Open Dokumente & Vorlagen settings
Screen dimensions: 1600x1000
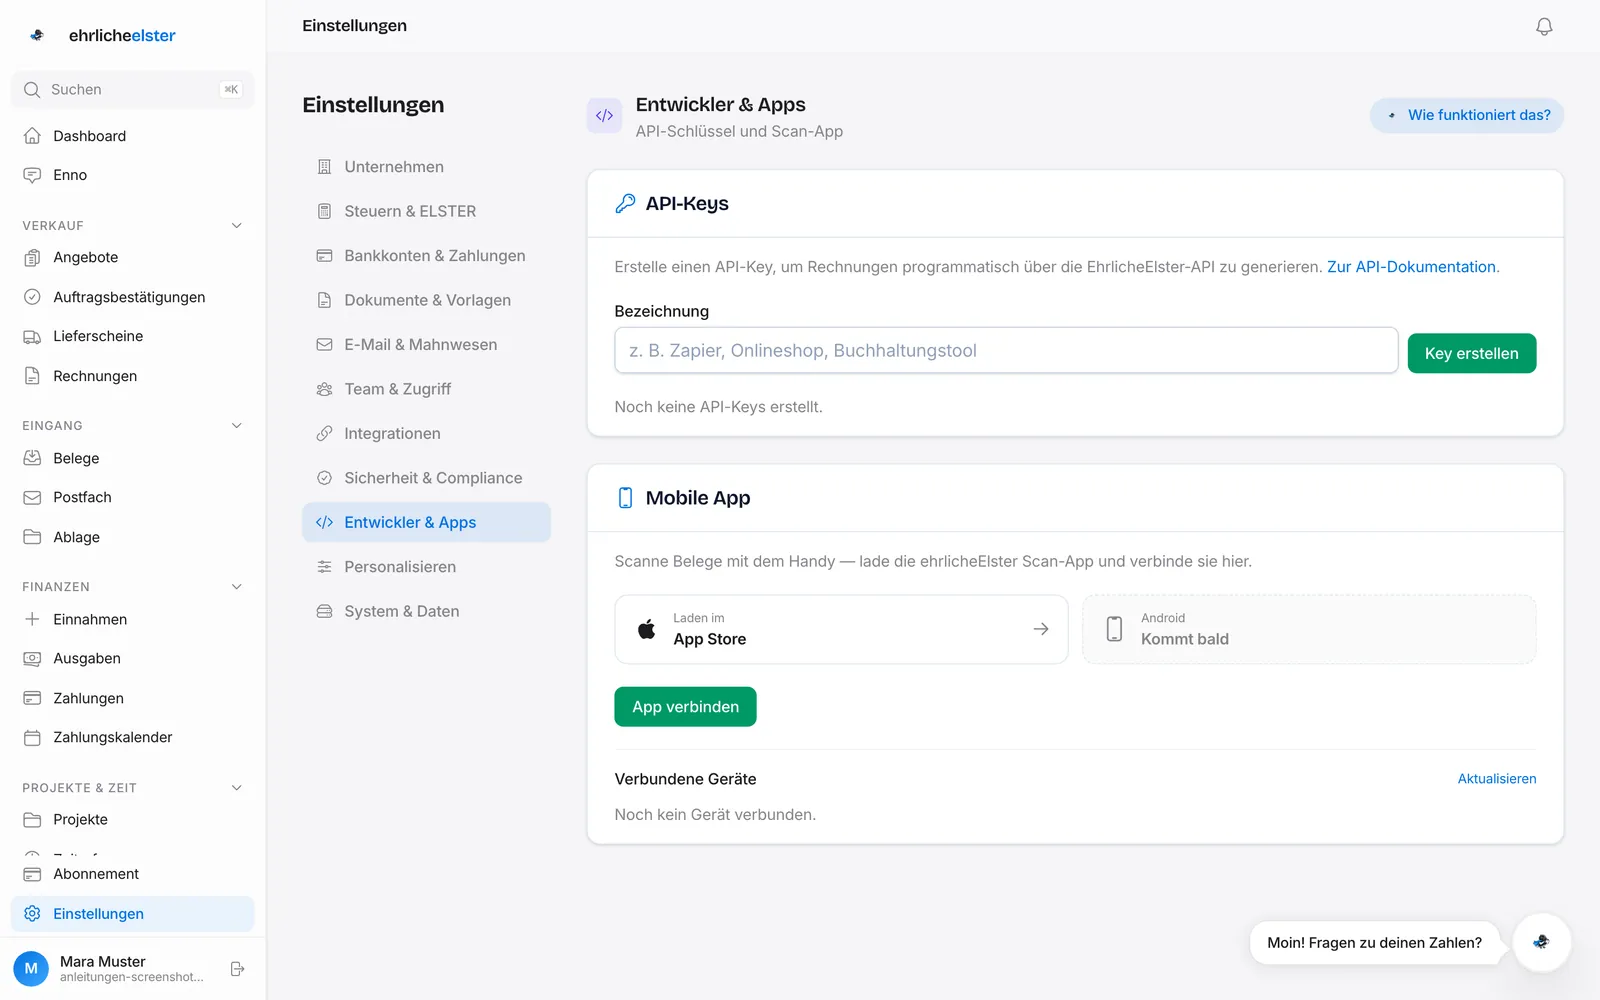[426, 300]
